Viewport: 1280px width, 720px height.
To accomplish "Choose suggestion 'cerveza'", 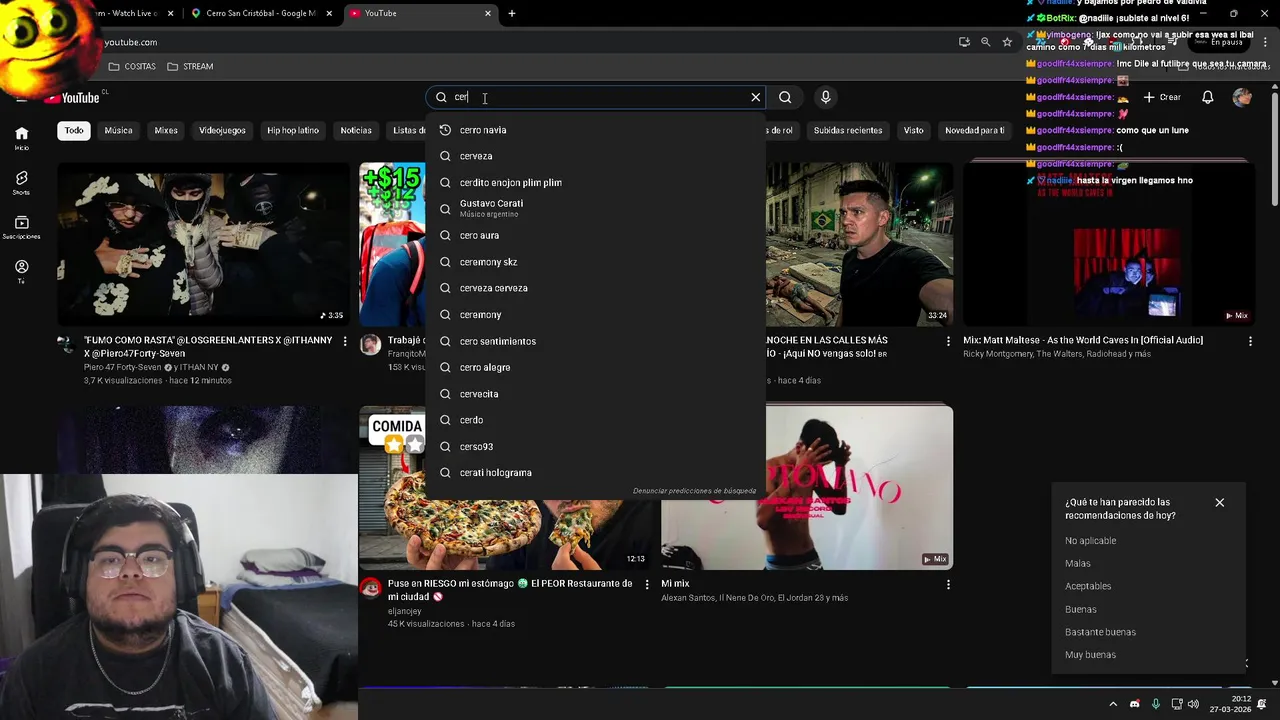I will coord(595,156).
